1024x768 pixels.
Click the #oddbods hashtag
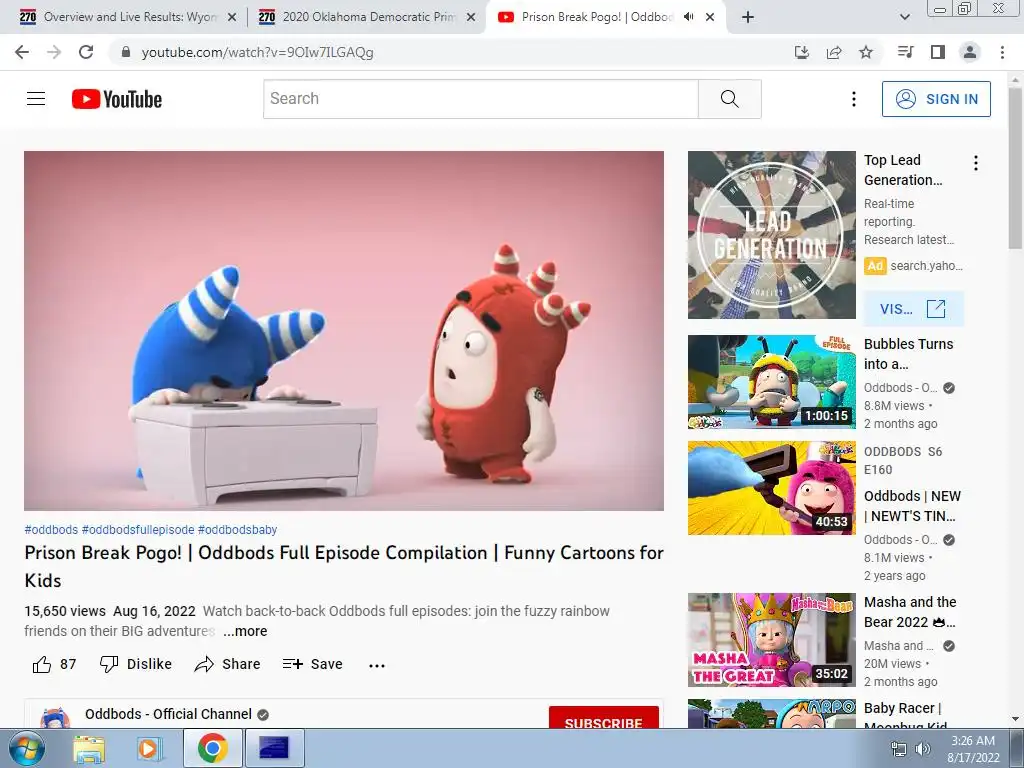coord(51,530)
